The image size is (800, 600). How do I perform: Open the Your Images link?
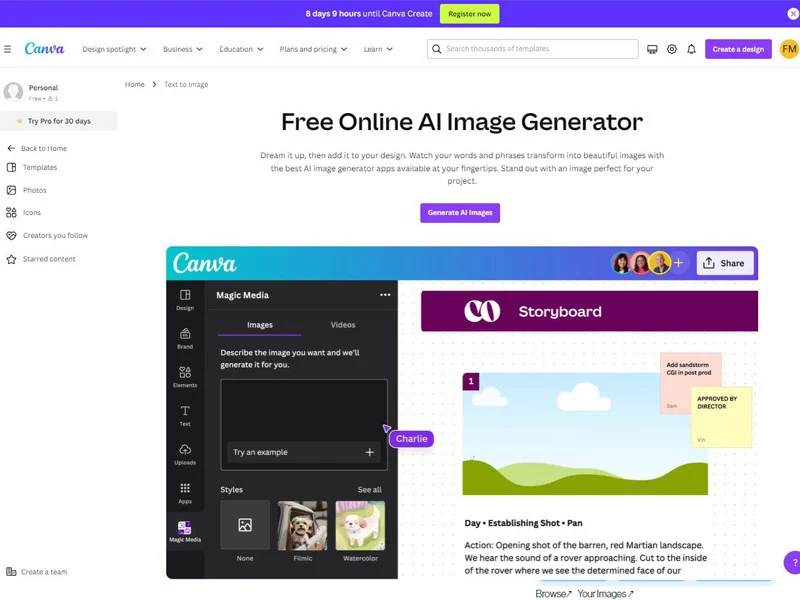click(x=606, y=593)
